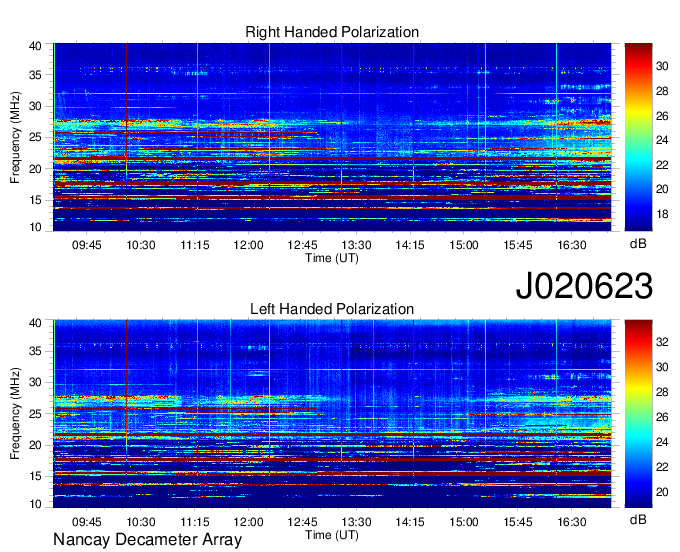Click the 32 dB value on left-handed color bar
This screenshot has height=552, width=680.
[662, 342]
